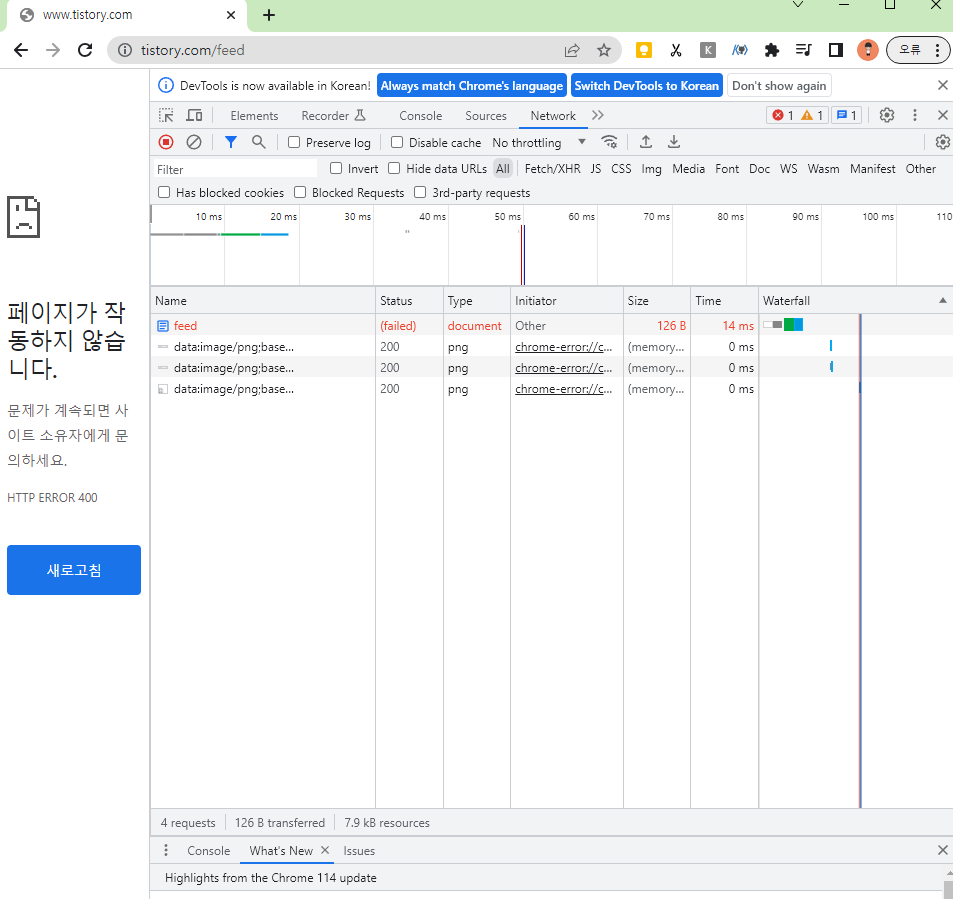Select the Network tab
Viewport: 953px width, 899px height.
click(x=553, y=115)
